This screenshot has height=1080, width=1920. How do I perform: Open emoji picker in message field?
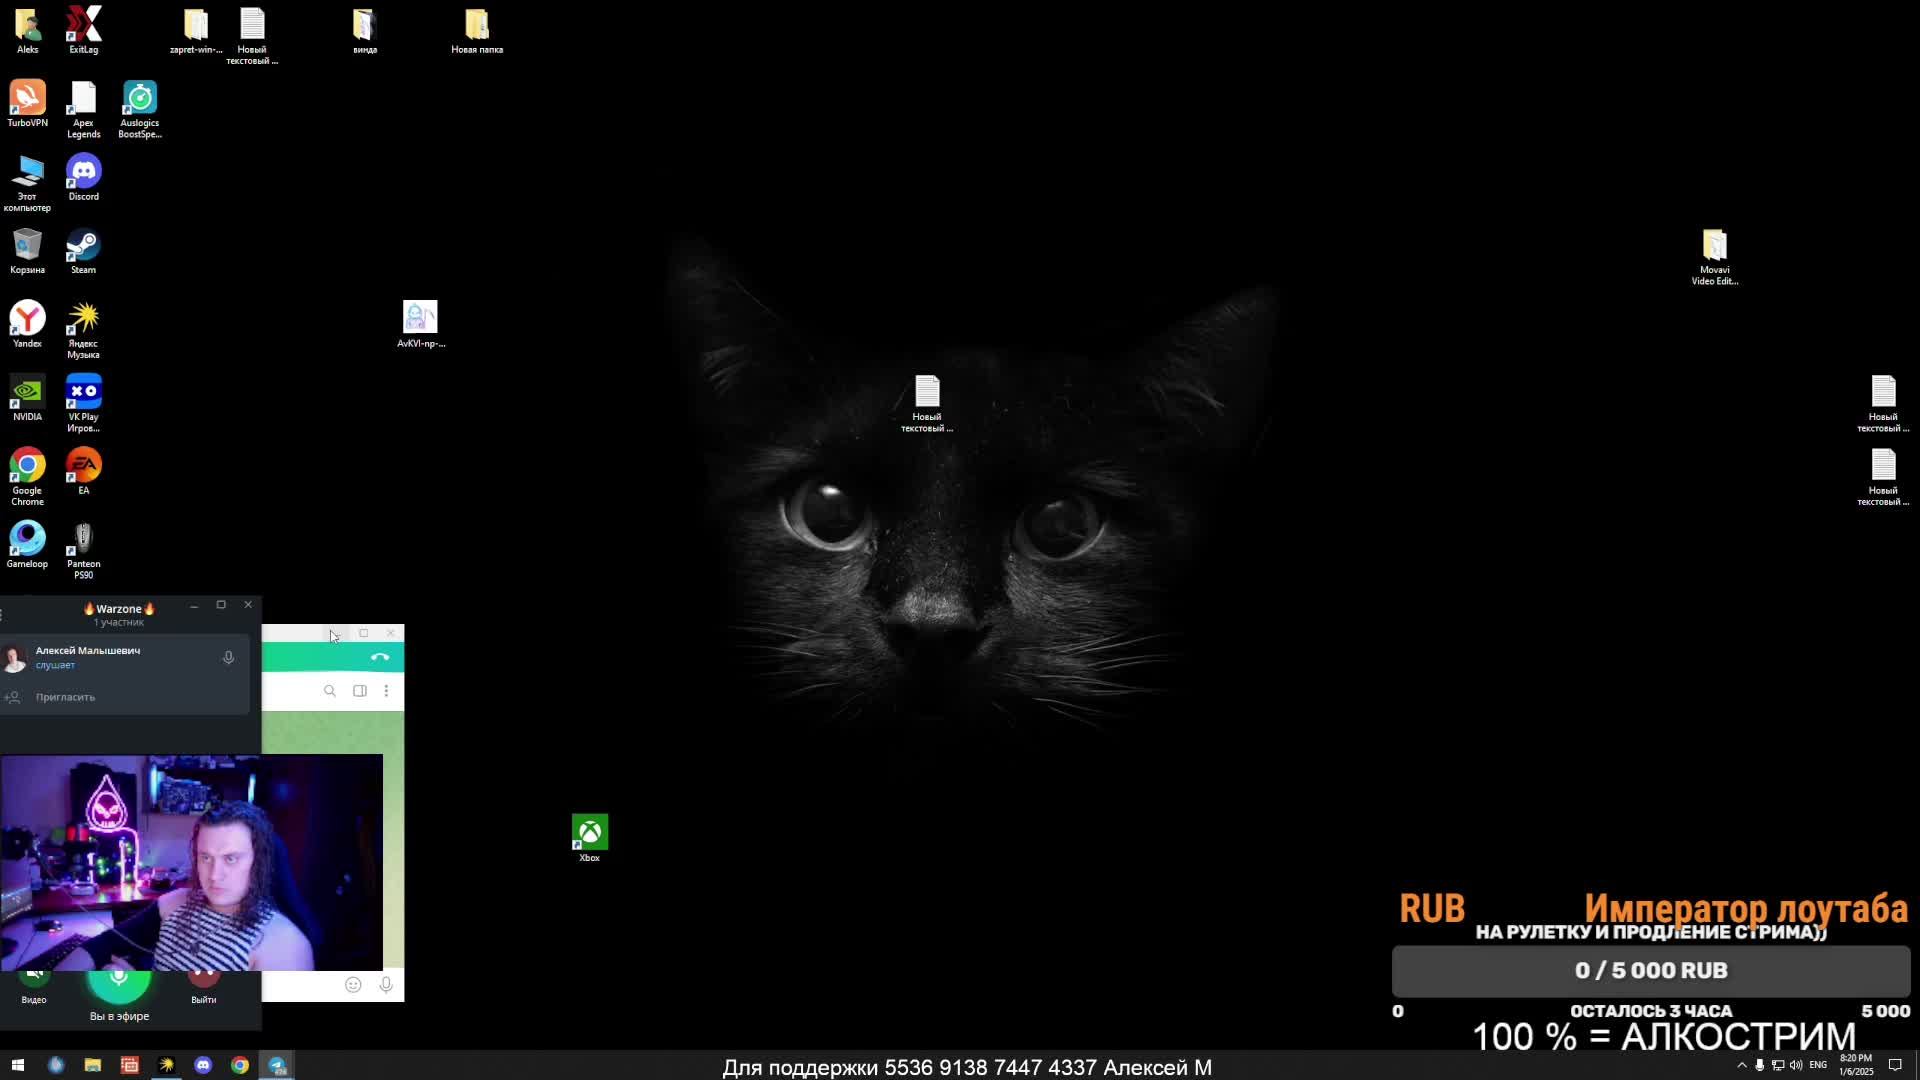click(353, 985)
